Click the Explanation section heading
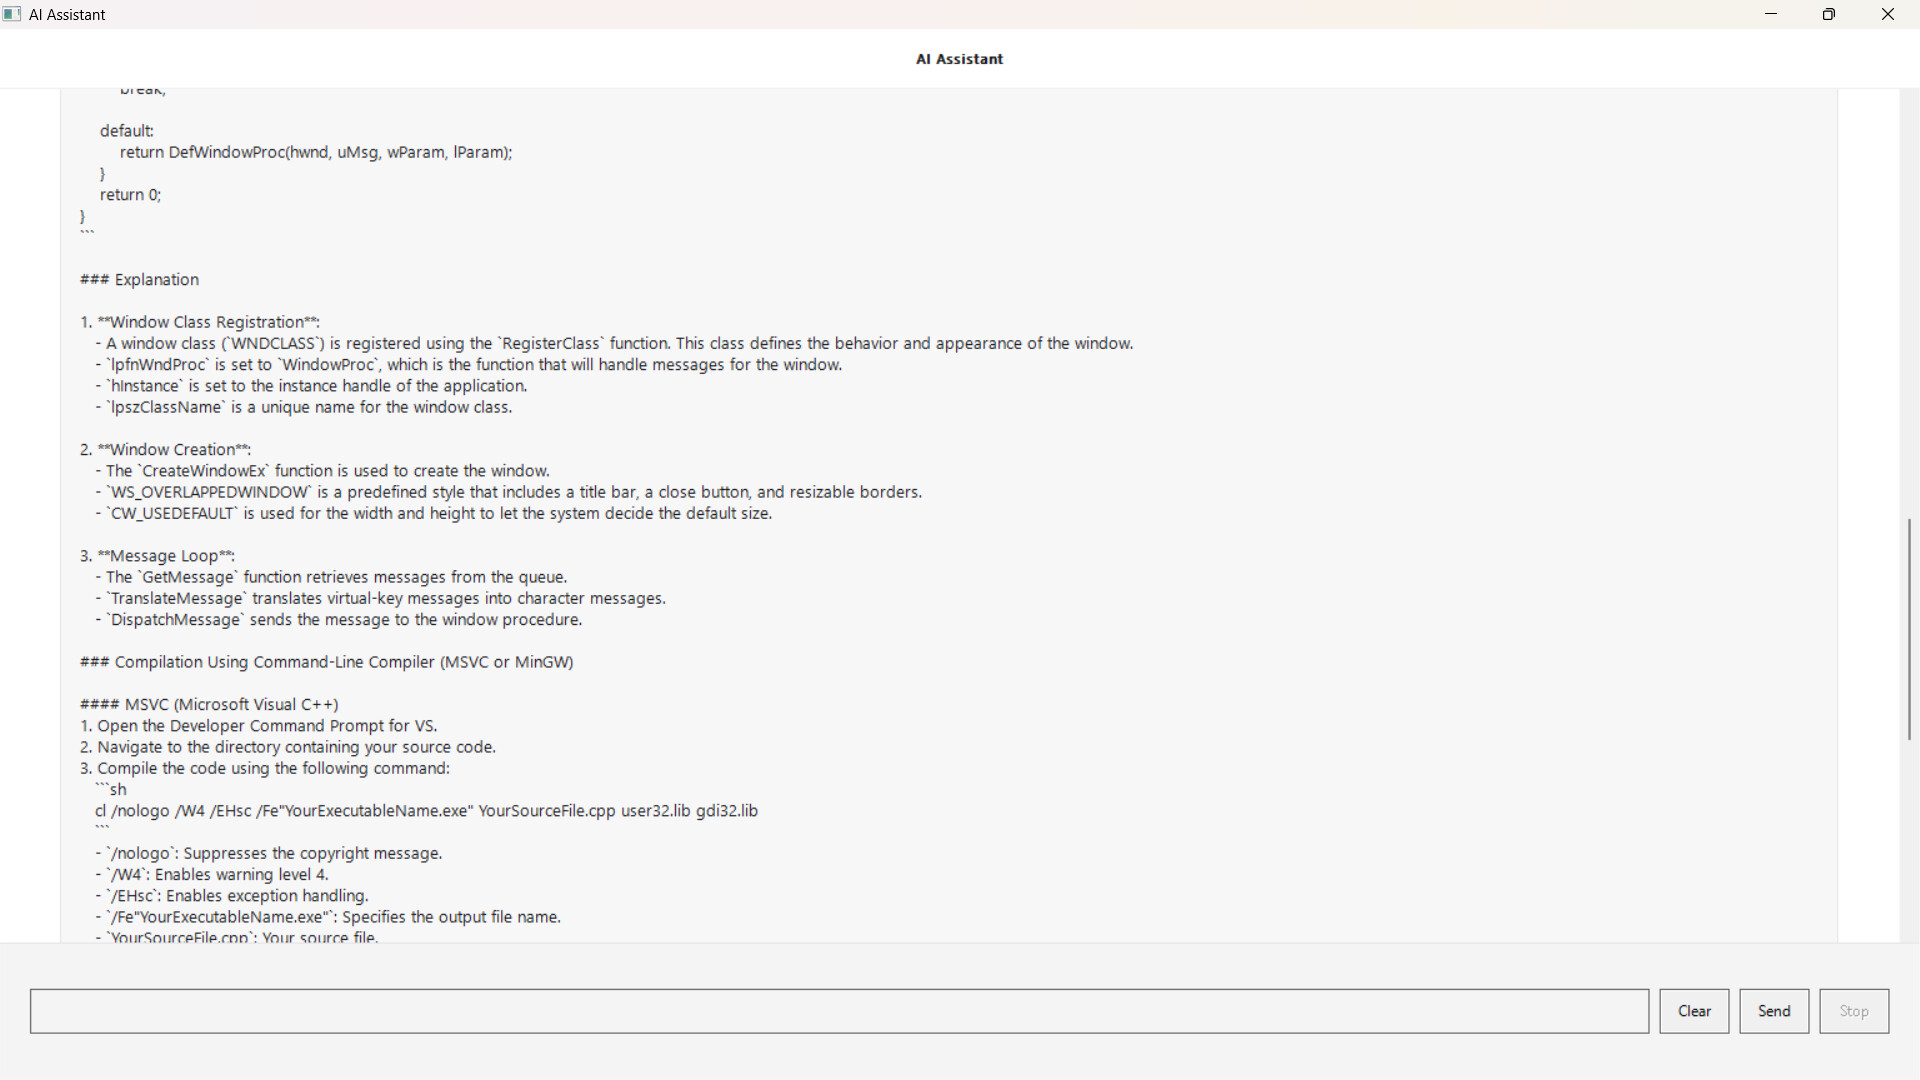Viewport: 1920px width, 1080px height. (139, 280)
